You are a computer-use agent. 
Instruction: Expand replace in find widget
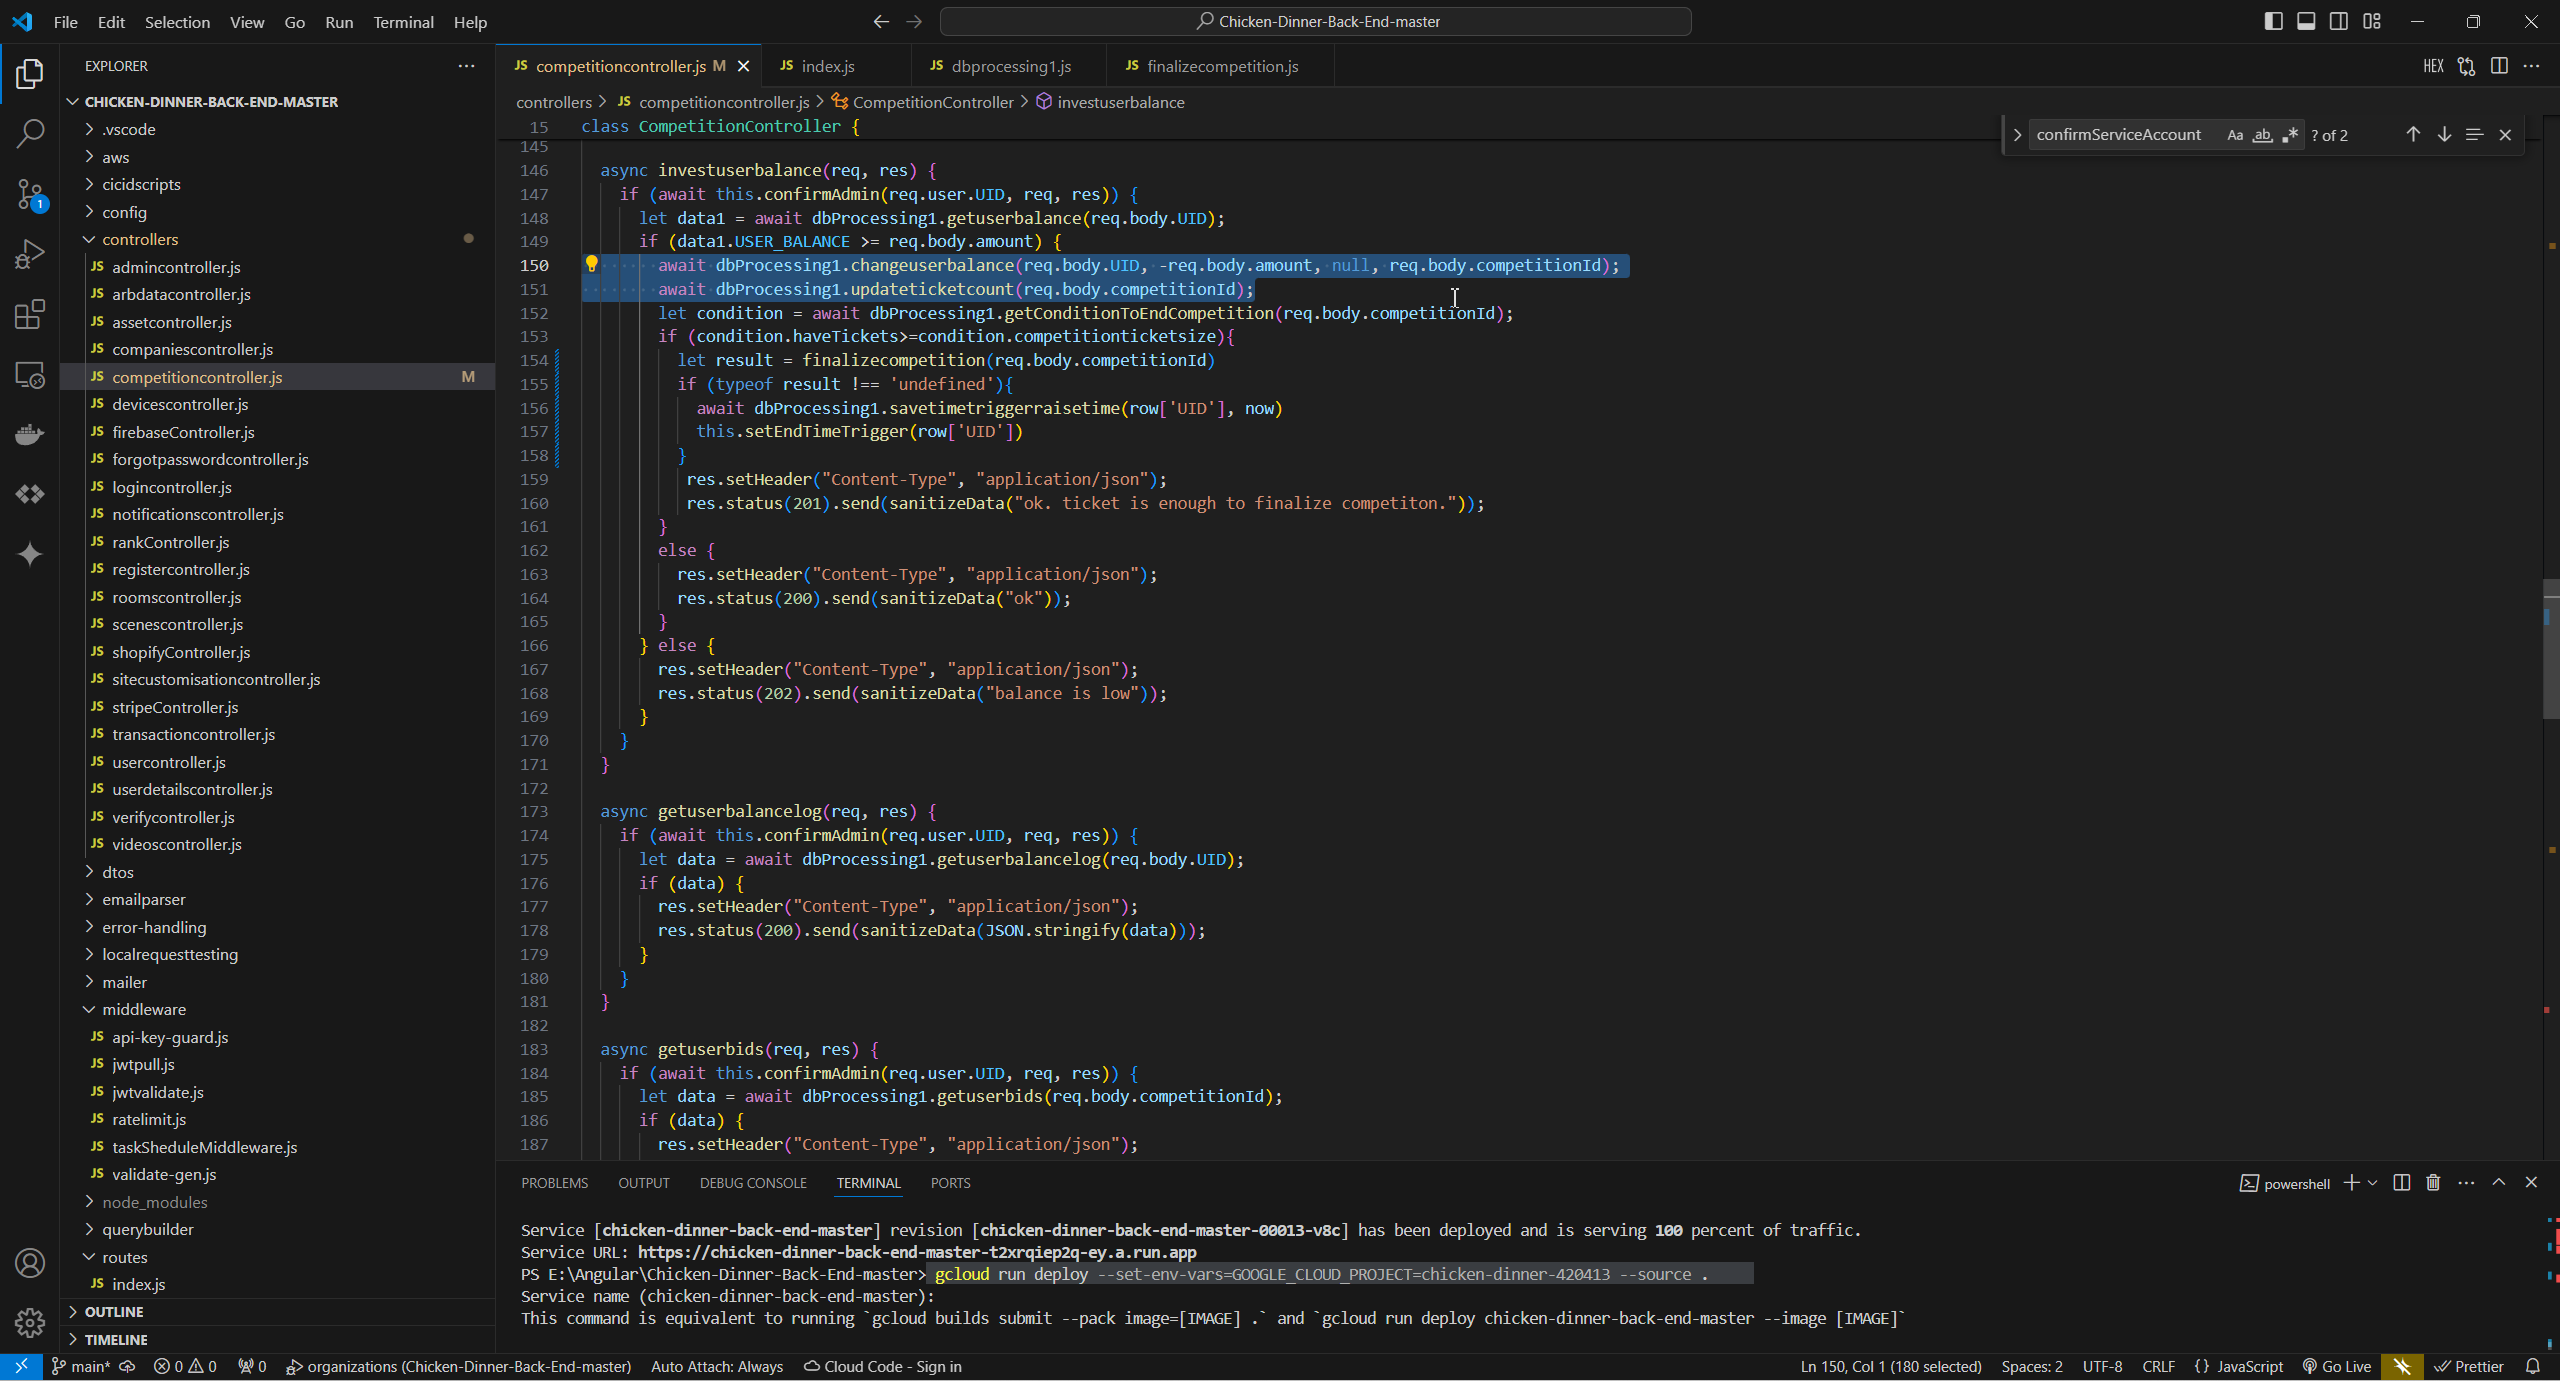pyautogui.click(x=2017, y=135)
